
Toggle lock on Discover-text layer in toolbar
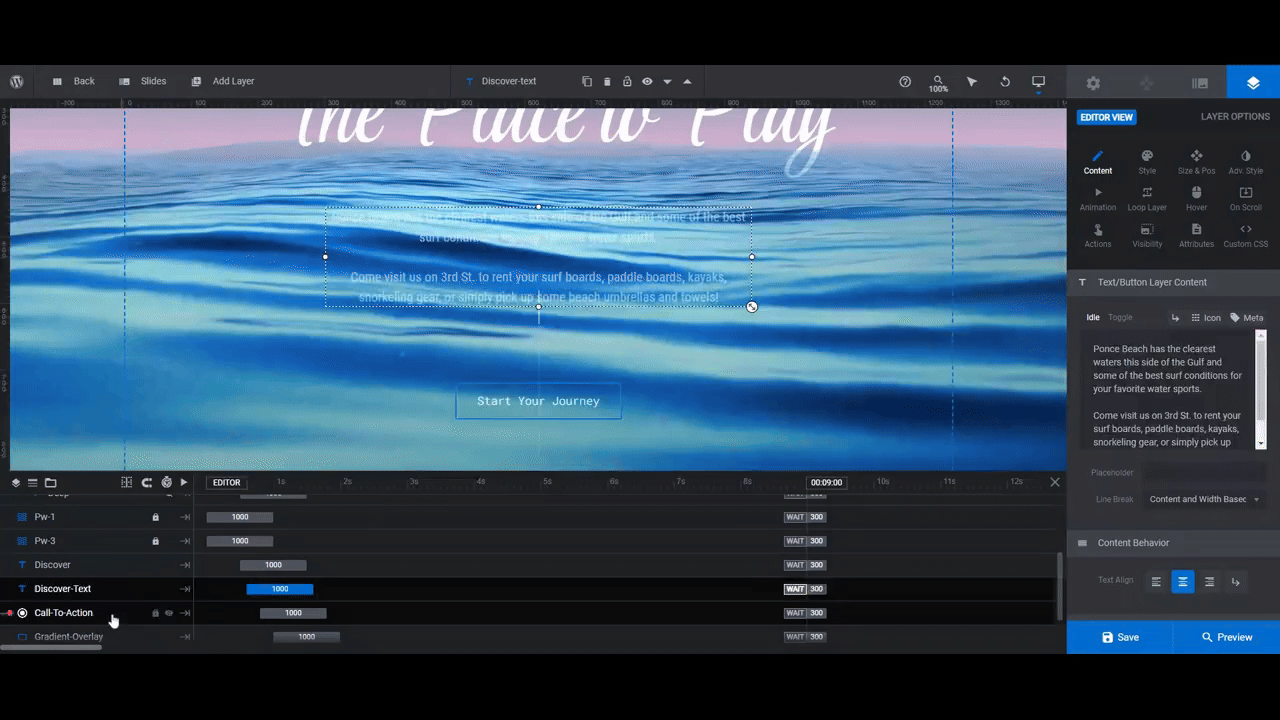pyautogui.click(x=627, y=82)
